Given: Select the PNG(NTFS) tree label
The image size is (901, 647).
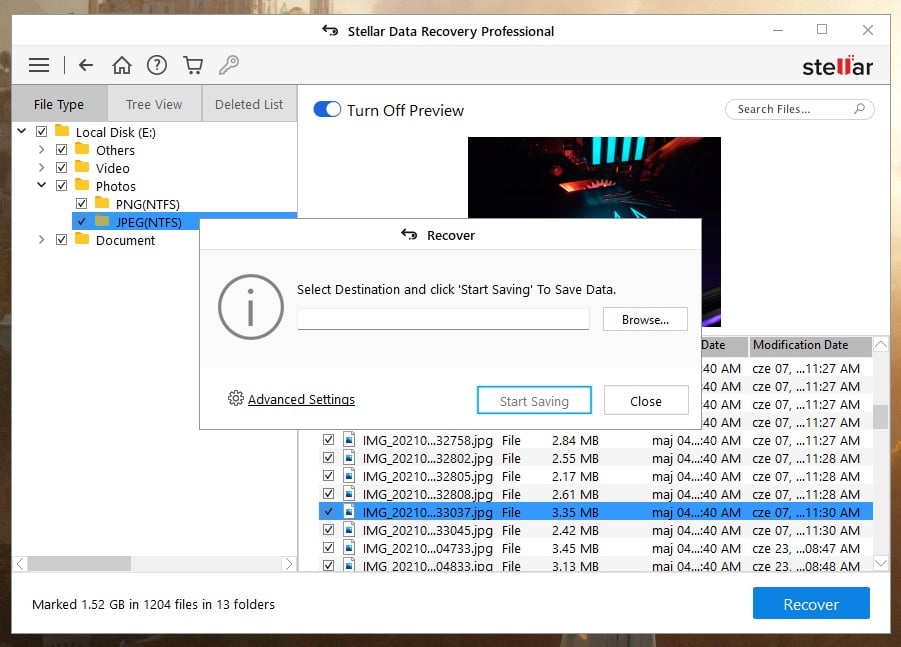Looking at the screenshot, I should (x=148, y=204).
